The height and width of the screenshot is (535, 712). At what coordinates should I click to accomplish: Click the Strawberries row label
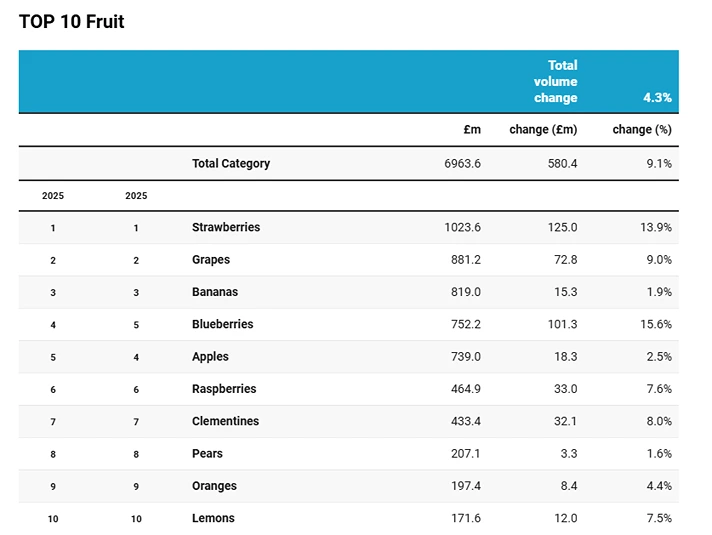pos(225,227)
